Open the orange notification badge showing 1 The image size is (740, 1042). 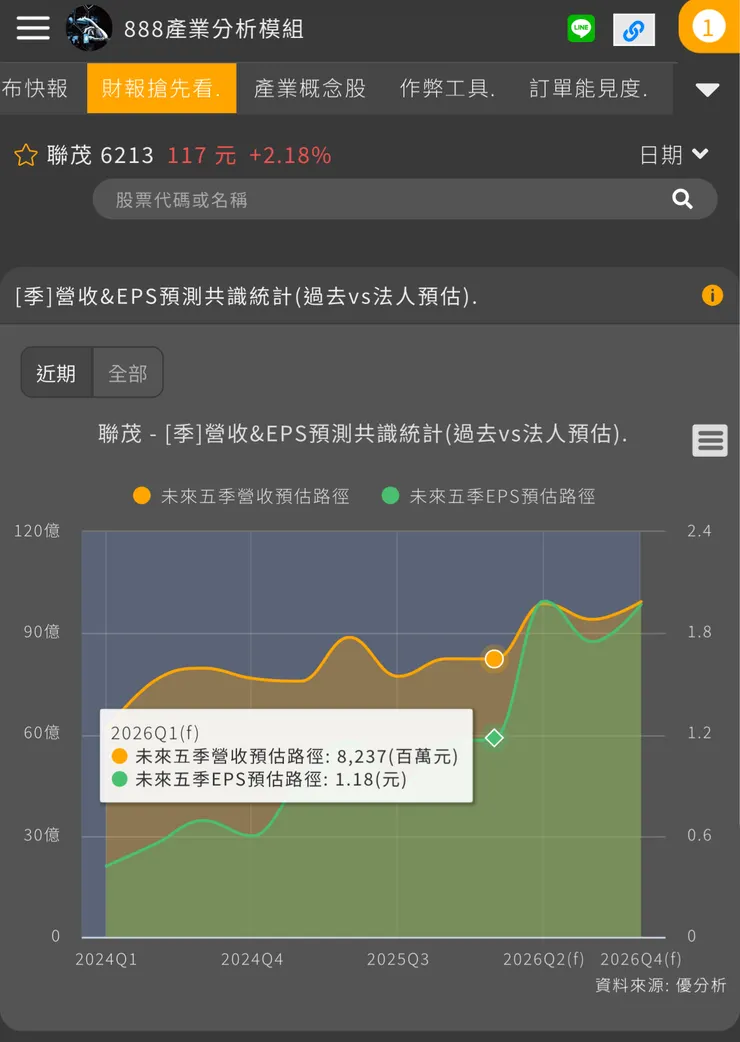tap(708, 28)
